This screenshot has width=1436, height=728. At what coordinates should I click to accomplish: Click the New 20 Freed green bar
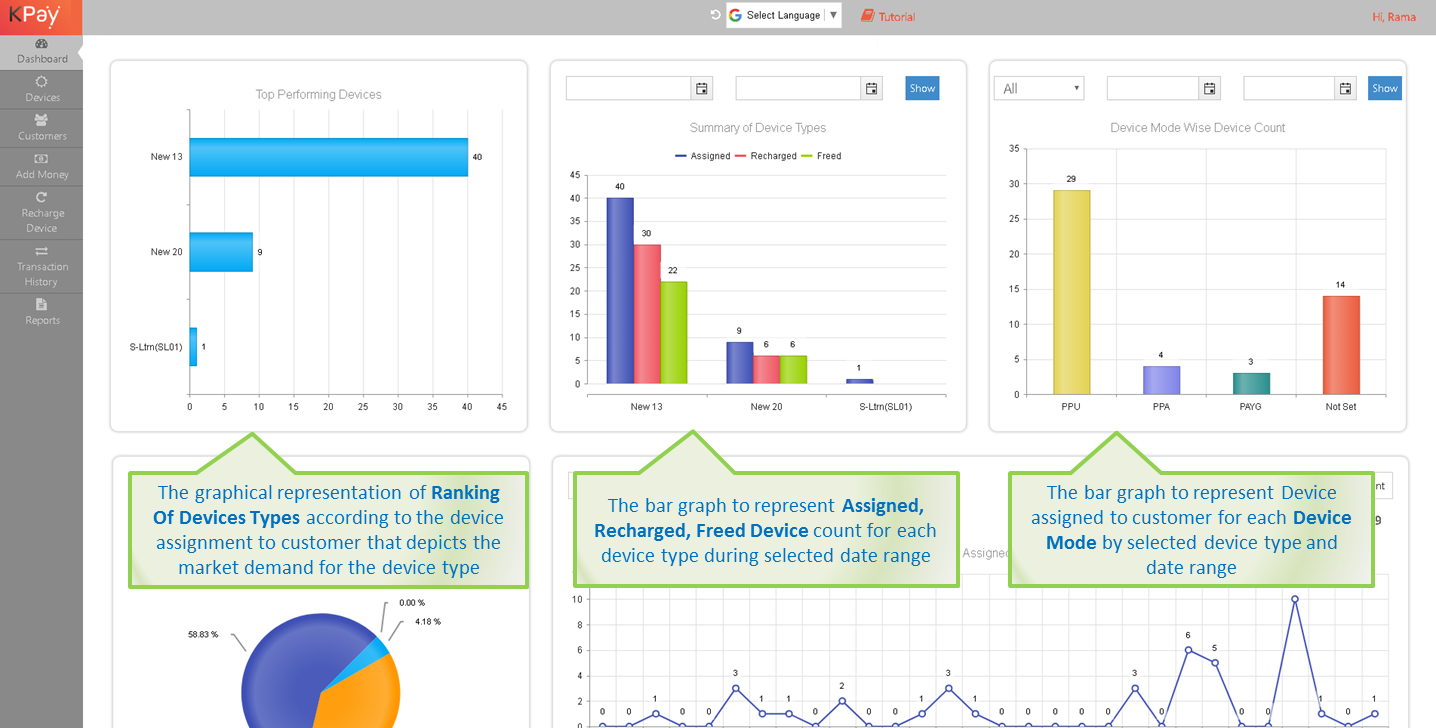click(x=793, y=369)
